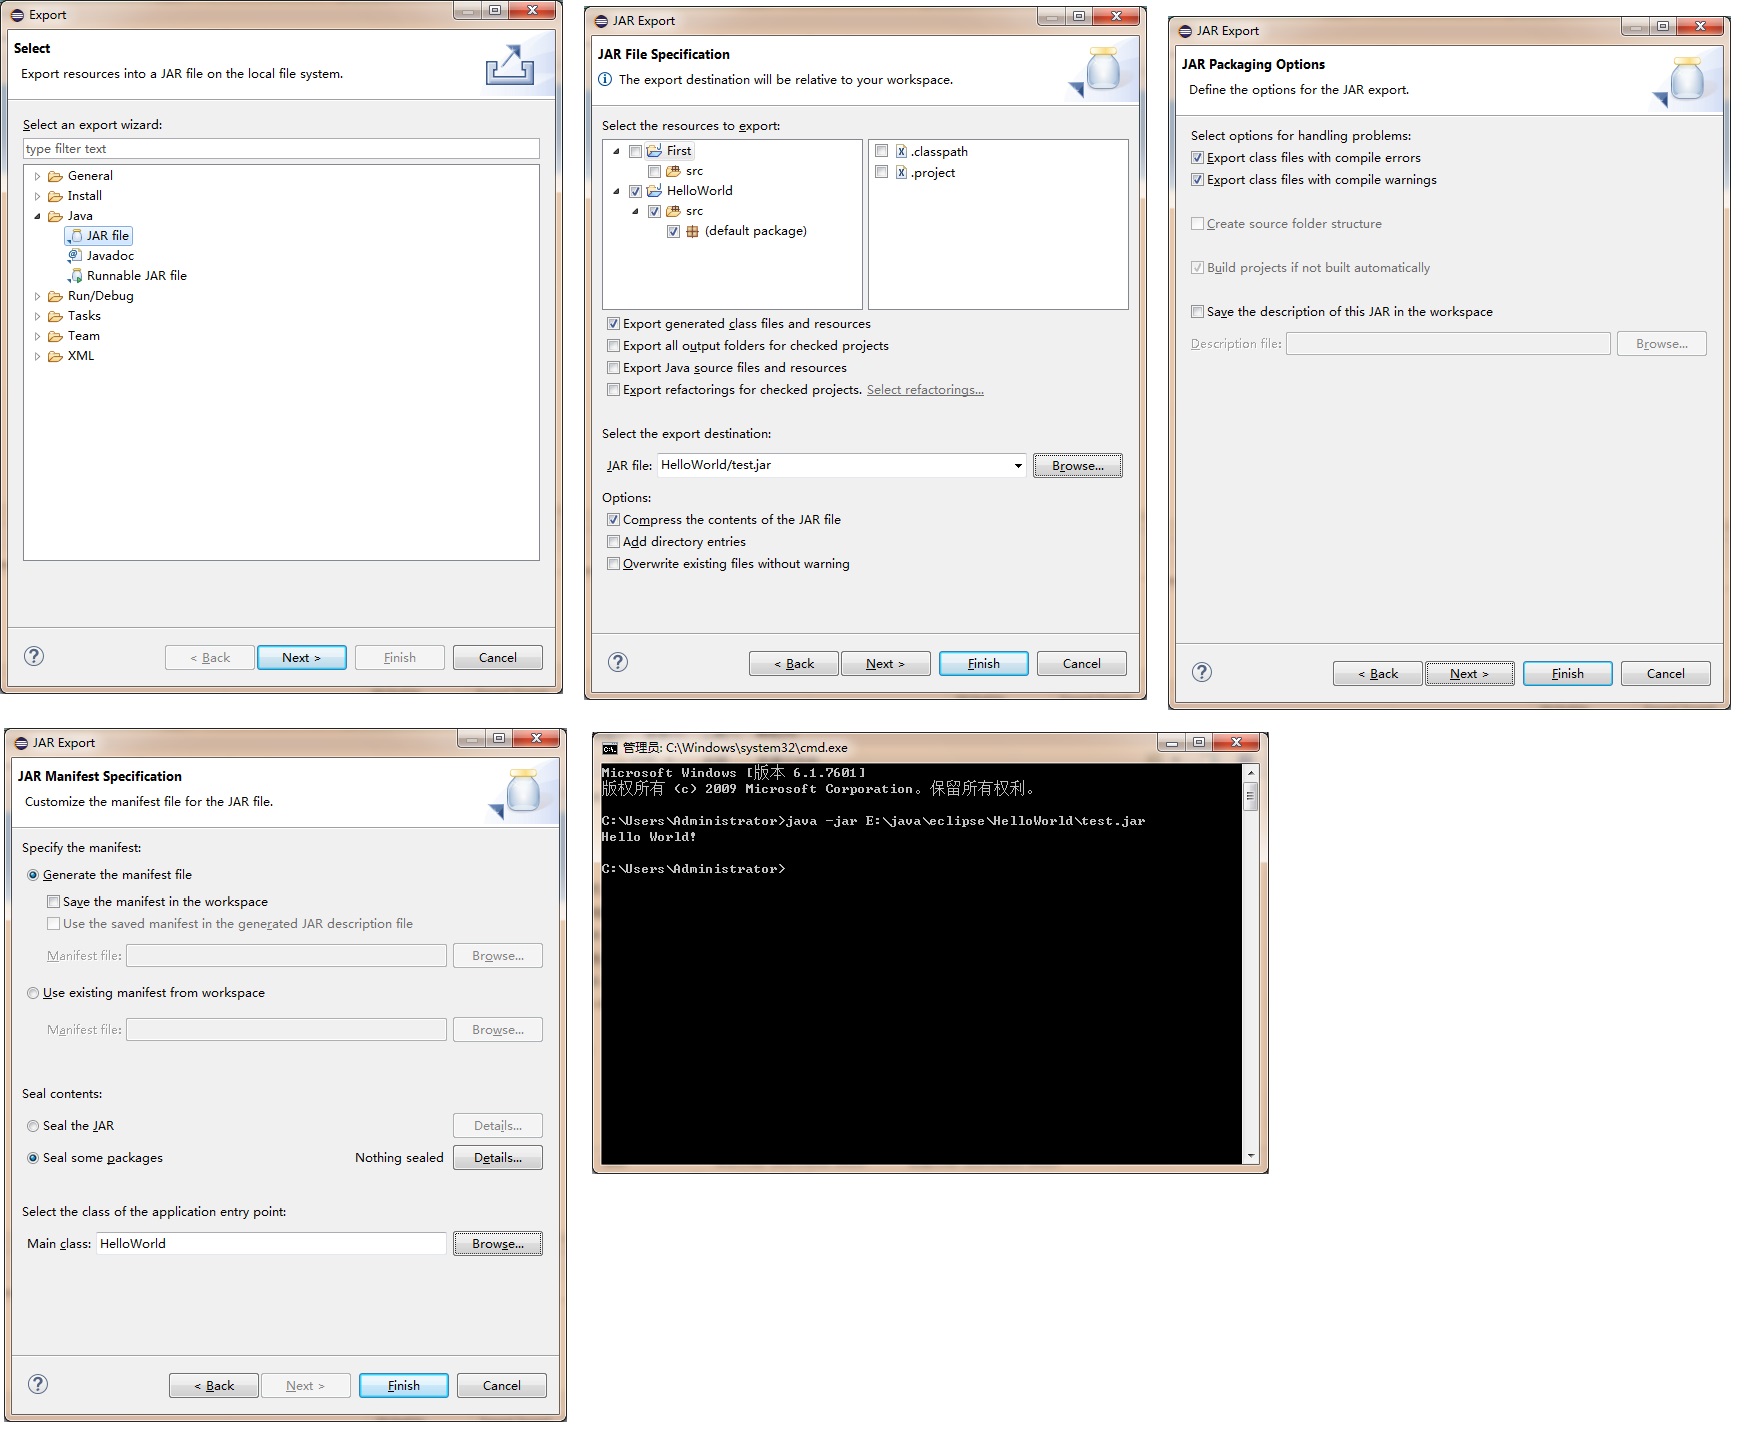This screenshot has width=1756, height=1448.
Task: Collapse the Java category
Action: pos(38,216)
